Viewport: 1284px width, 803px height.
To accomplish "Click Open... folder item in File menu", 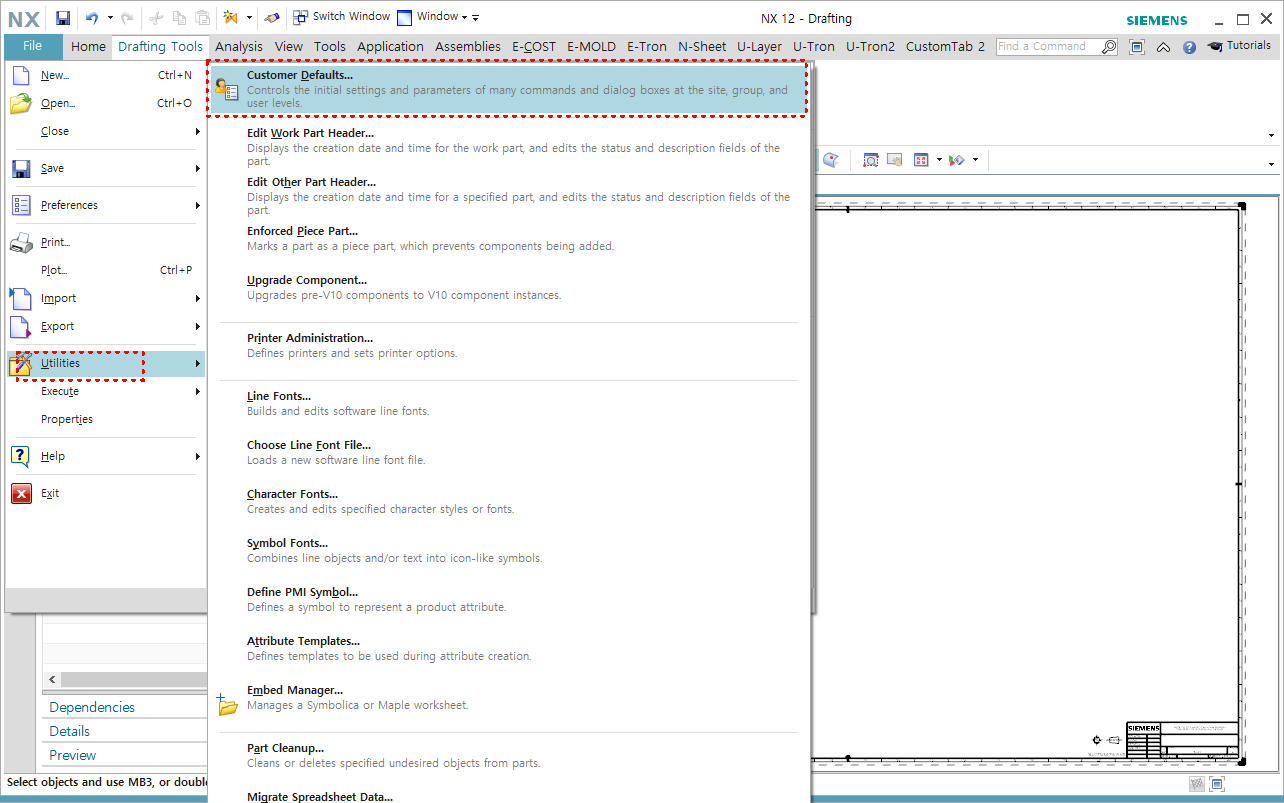I will 105,103.
